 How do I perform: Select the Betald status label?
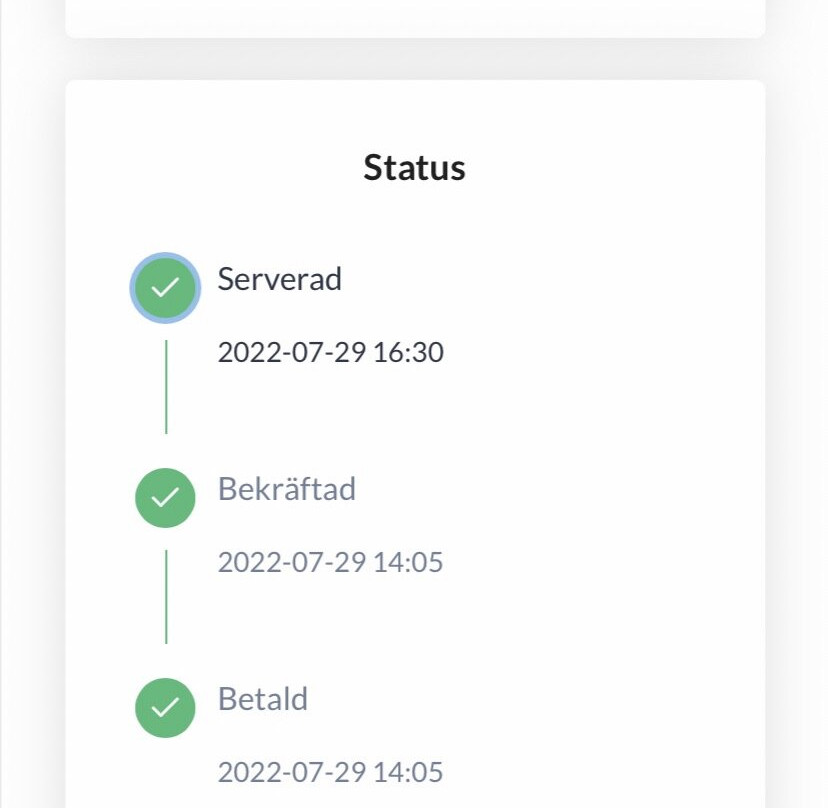263,699
